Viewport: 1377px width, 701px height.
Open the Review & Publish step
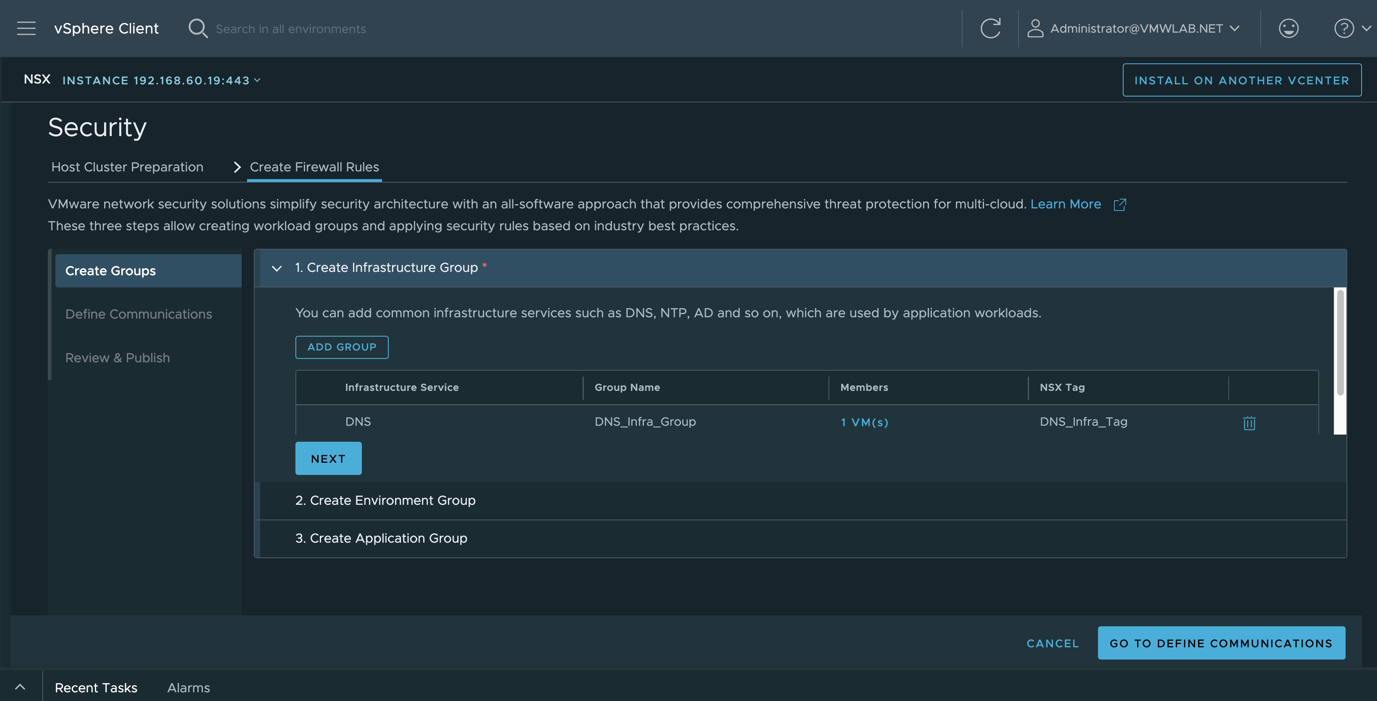click(117, 358)
